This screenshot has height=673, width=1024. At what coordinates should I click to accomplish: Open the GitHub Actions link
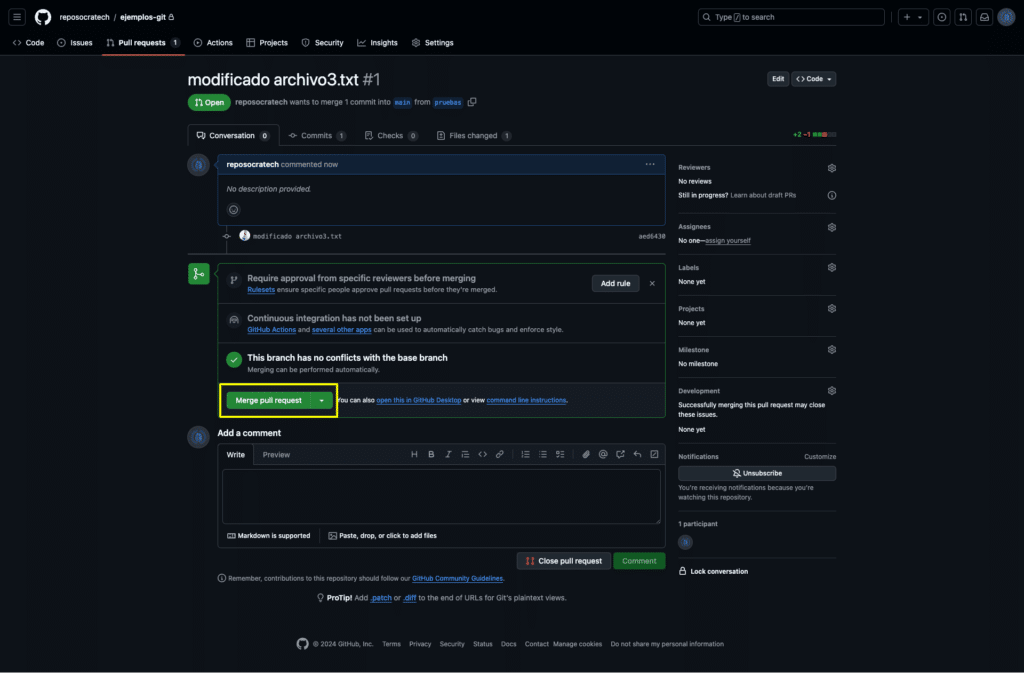click(x=272, y=330)
